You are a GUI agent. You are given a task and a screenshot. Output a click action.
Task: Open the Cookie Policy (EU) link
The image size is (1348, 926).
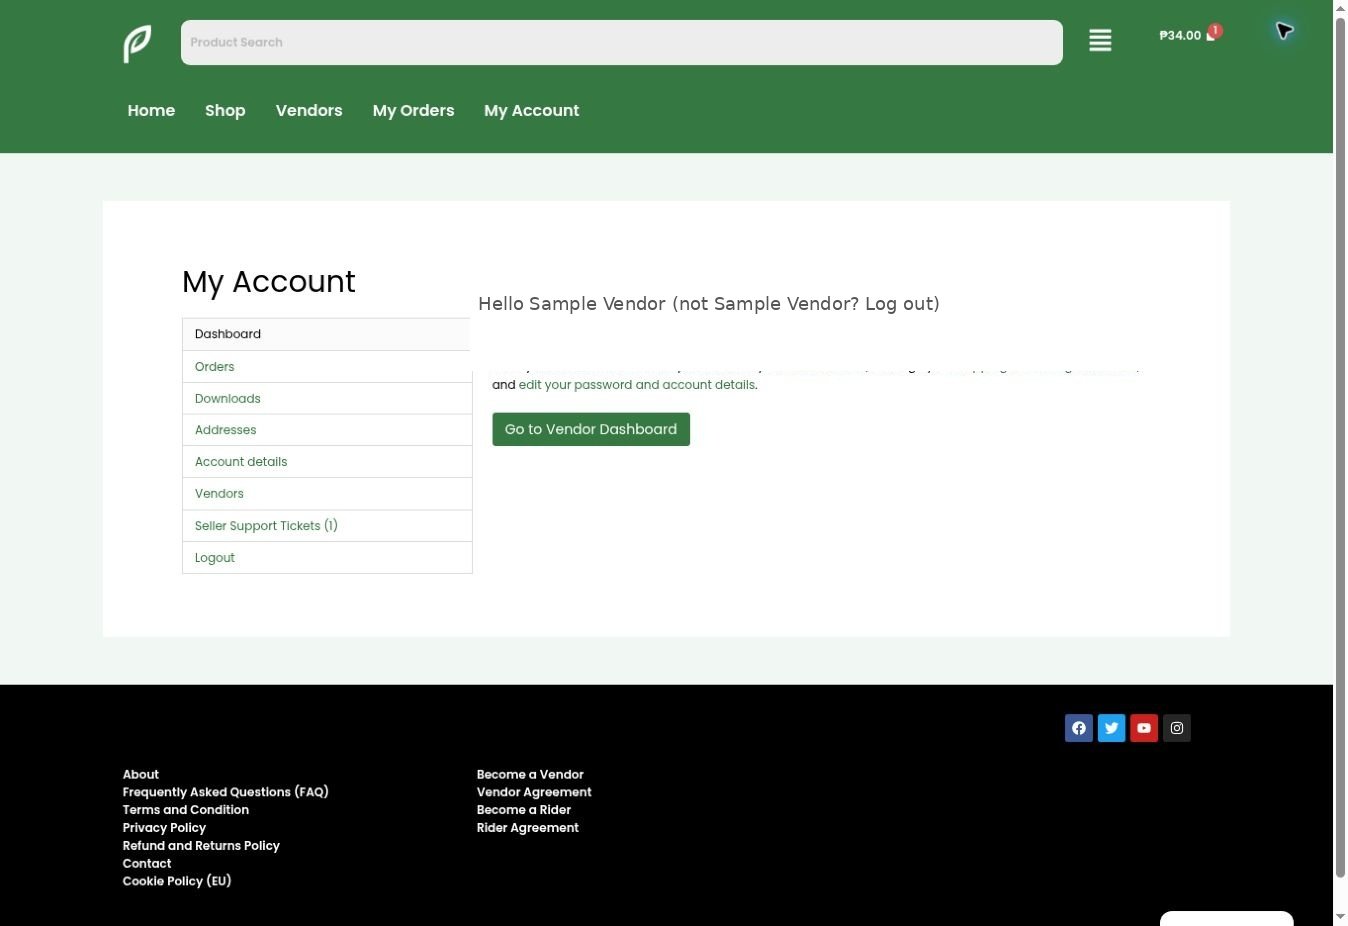tap(177, 881)
